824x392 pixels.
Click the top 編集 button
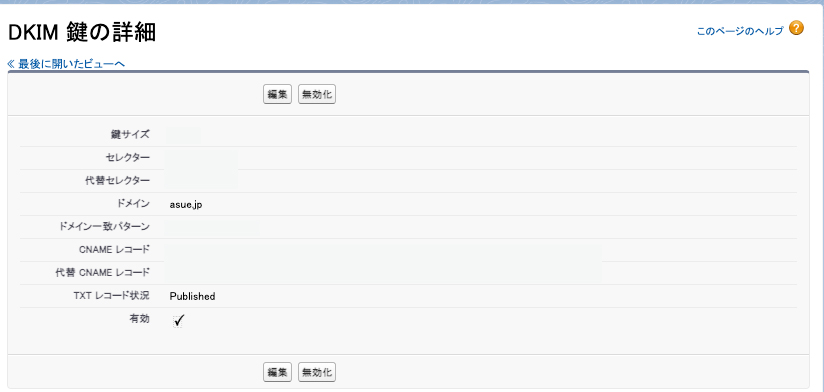tap(277, 95)
